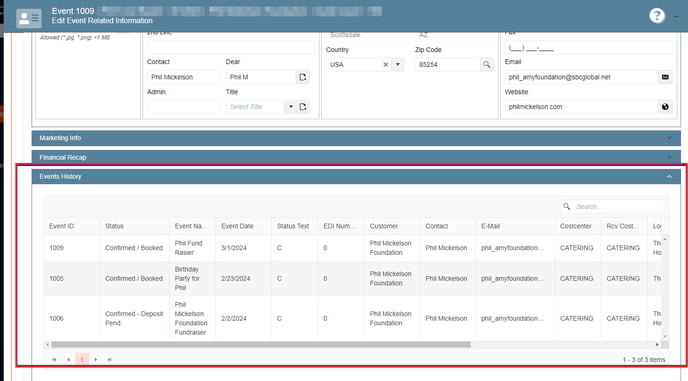Screen dimensions: 688x381
Task: Click the Zip Code search magnifier icon
Action: coord(487,65)
